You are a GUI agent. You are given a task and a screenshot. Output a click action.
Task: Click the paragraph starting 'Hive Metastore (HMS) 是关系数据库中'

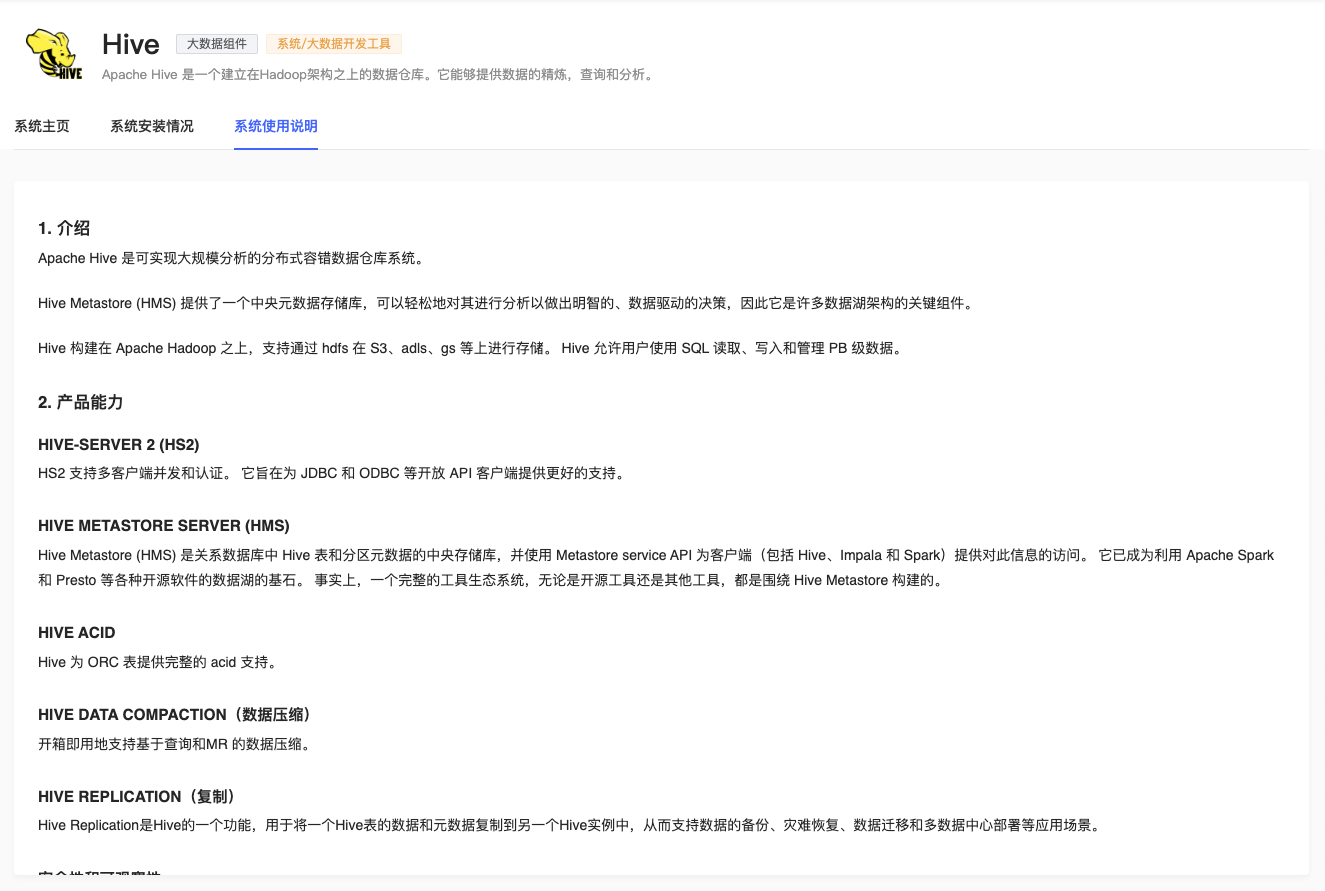[x=656, y=568]
